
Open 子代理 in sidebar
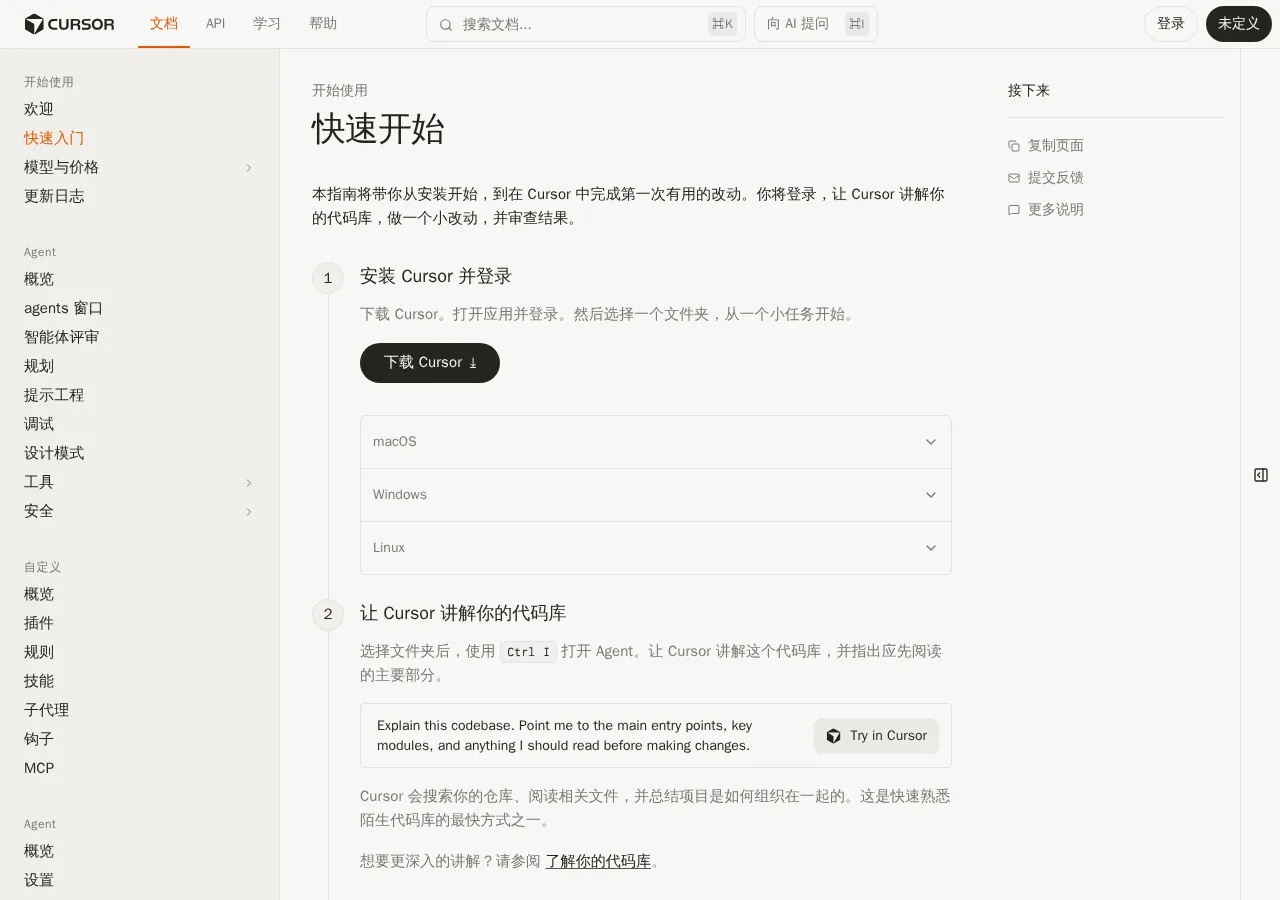pyautogui.click(x=47, y=711)
